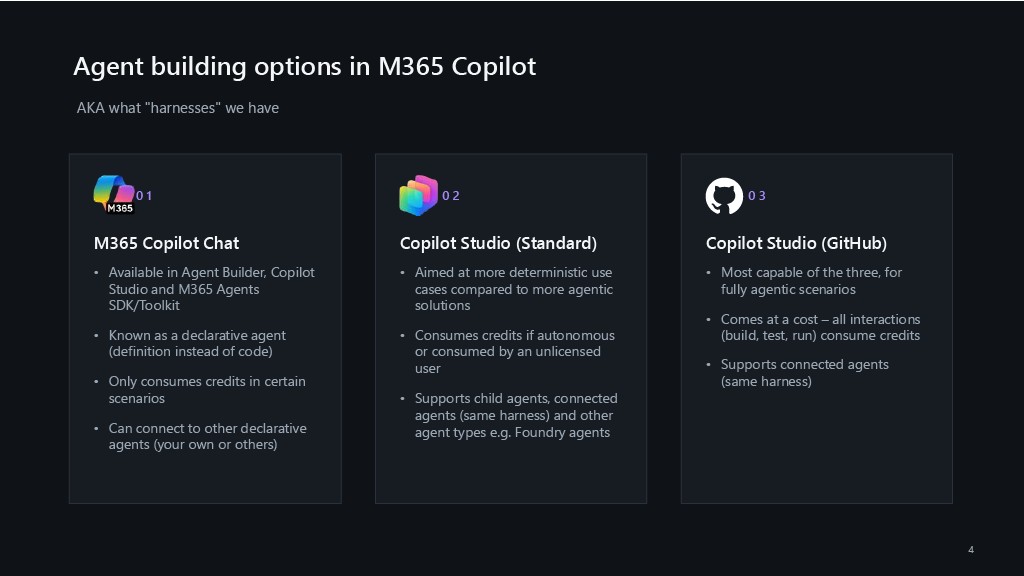
Task: Click bullet about only consuming credits in scenarios
Action: [x=207, y=390]
